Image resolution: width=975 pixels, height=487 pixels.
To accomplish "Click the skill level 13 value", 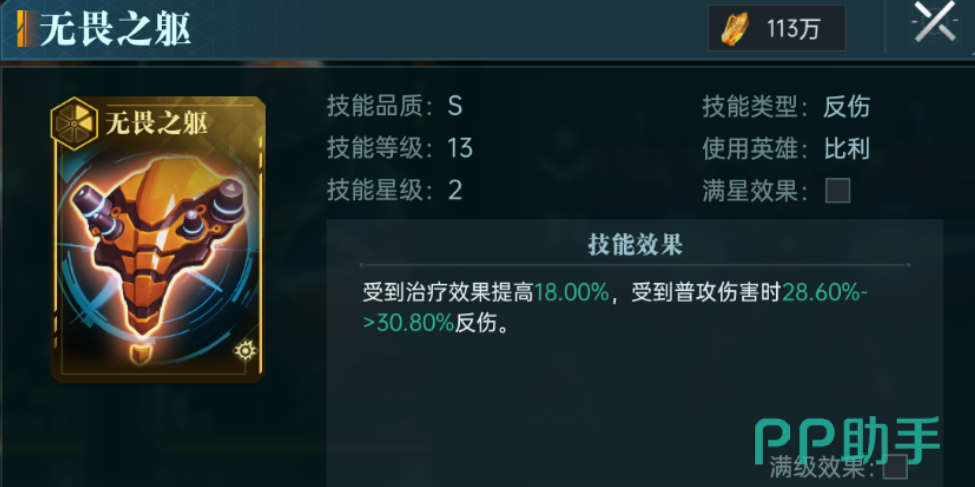I will (460, 149).
